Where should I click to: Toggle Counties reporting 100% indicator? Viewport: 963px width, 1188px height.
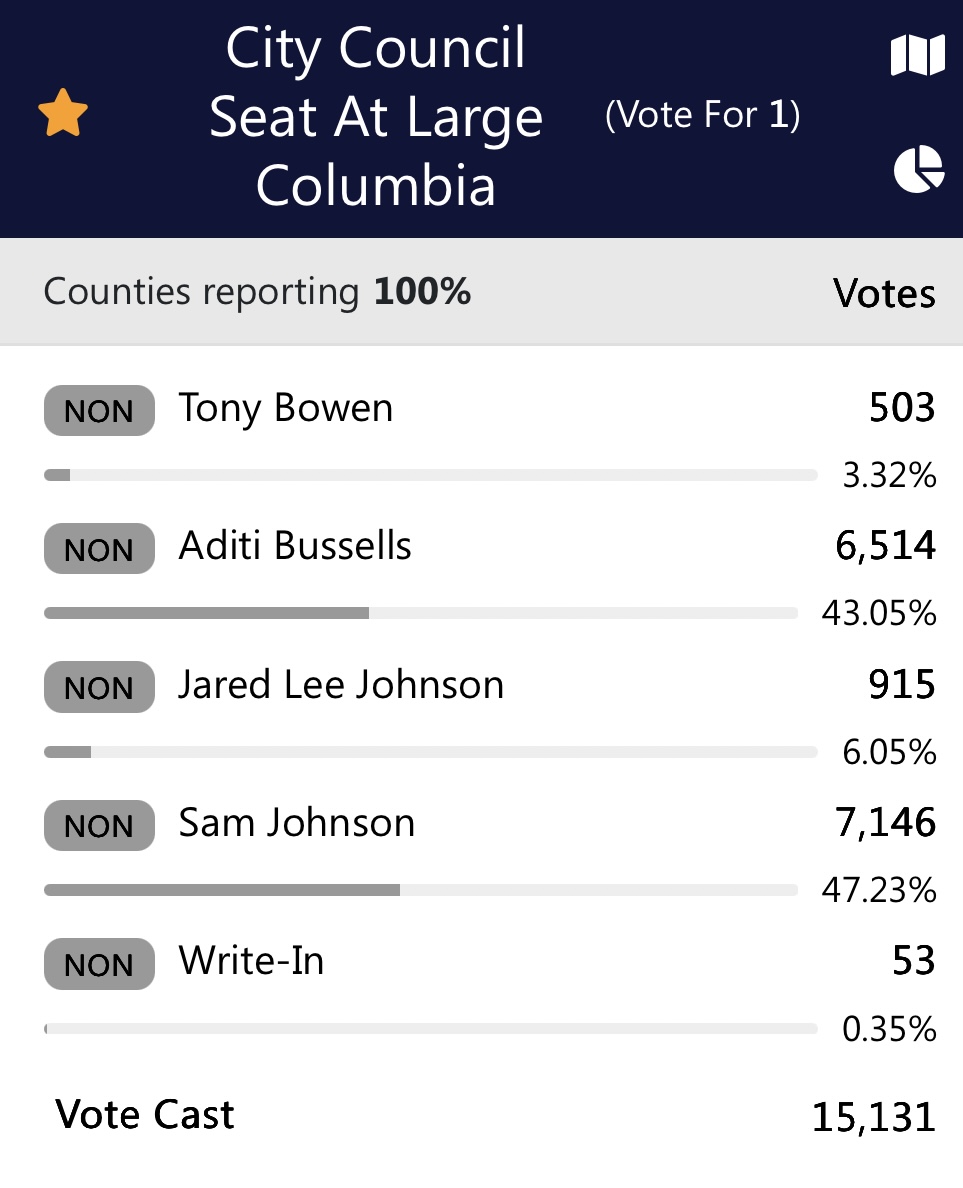[x=256, y=291]
